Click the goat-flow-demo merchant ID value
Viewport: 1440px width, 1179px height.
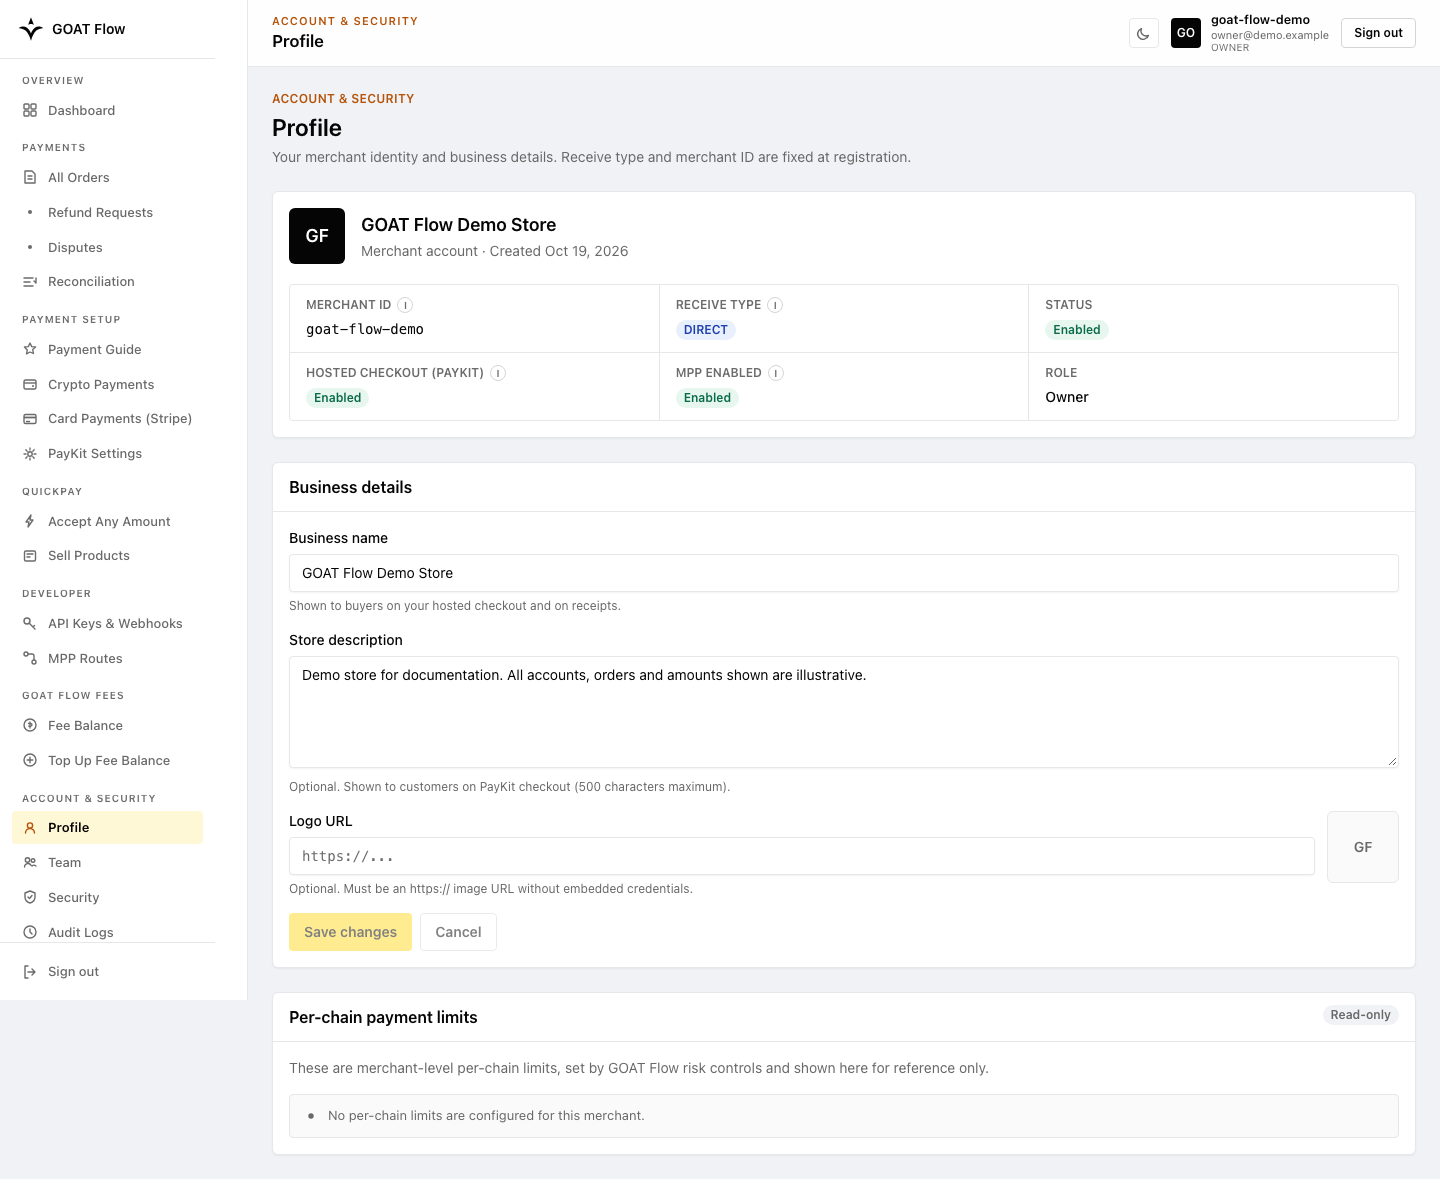click(x=365, y=330)
